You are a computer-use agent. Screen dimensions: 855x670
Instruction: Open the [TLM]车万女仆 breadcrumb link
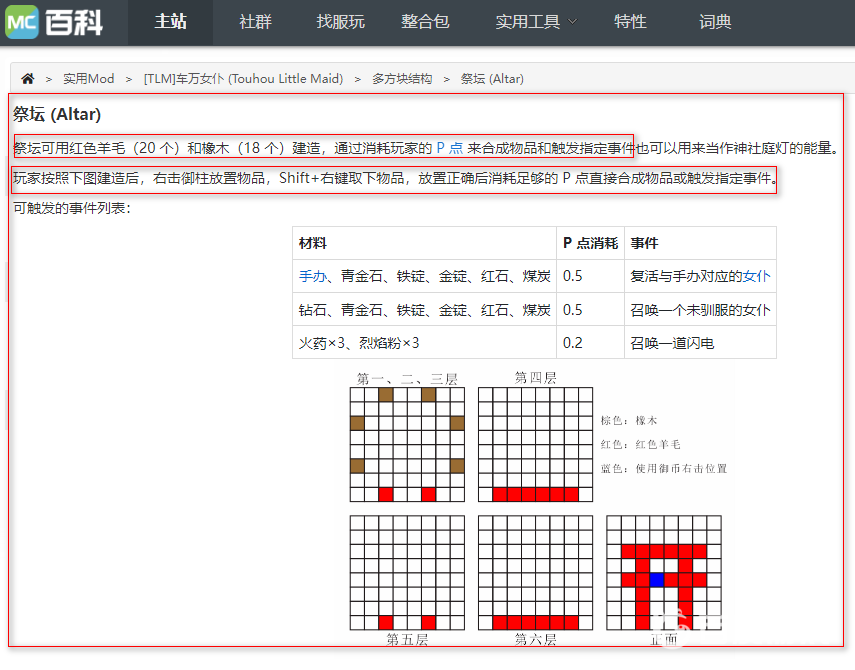point(243,79)
